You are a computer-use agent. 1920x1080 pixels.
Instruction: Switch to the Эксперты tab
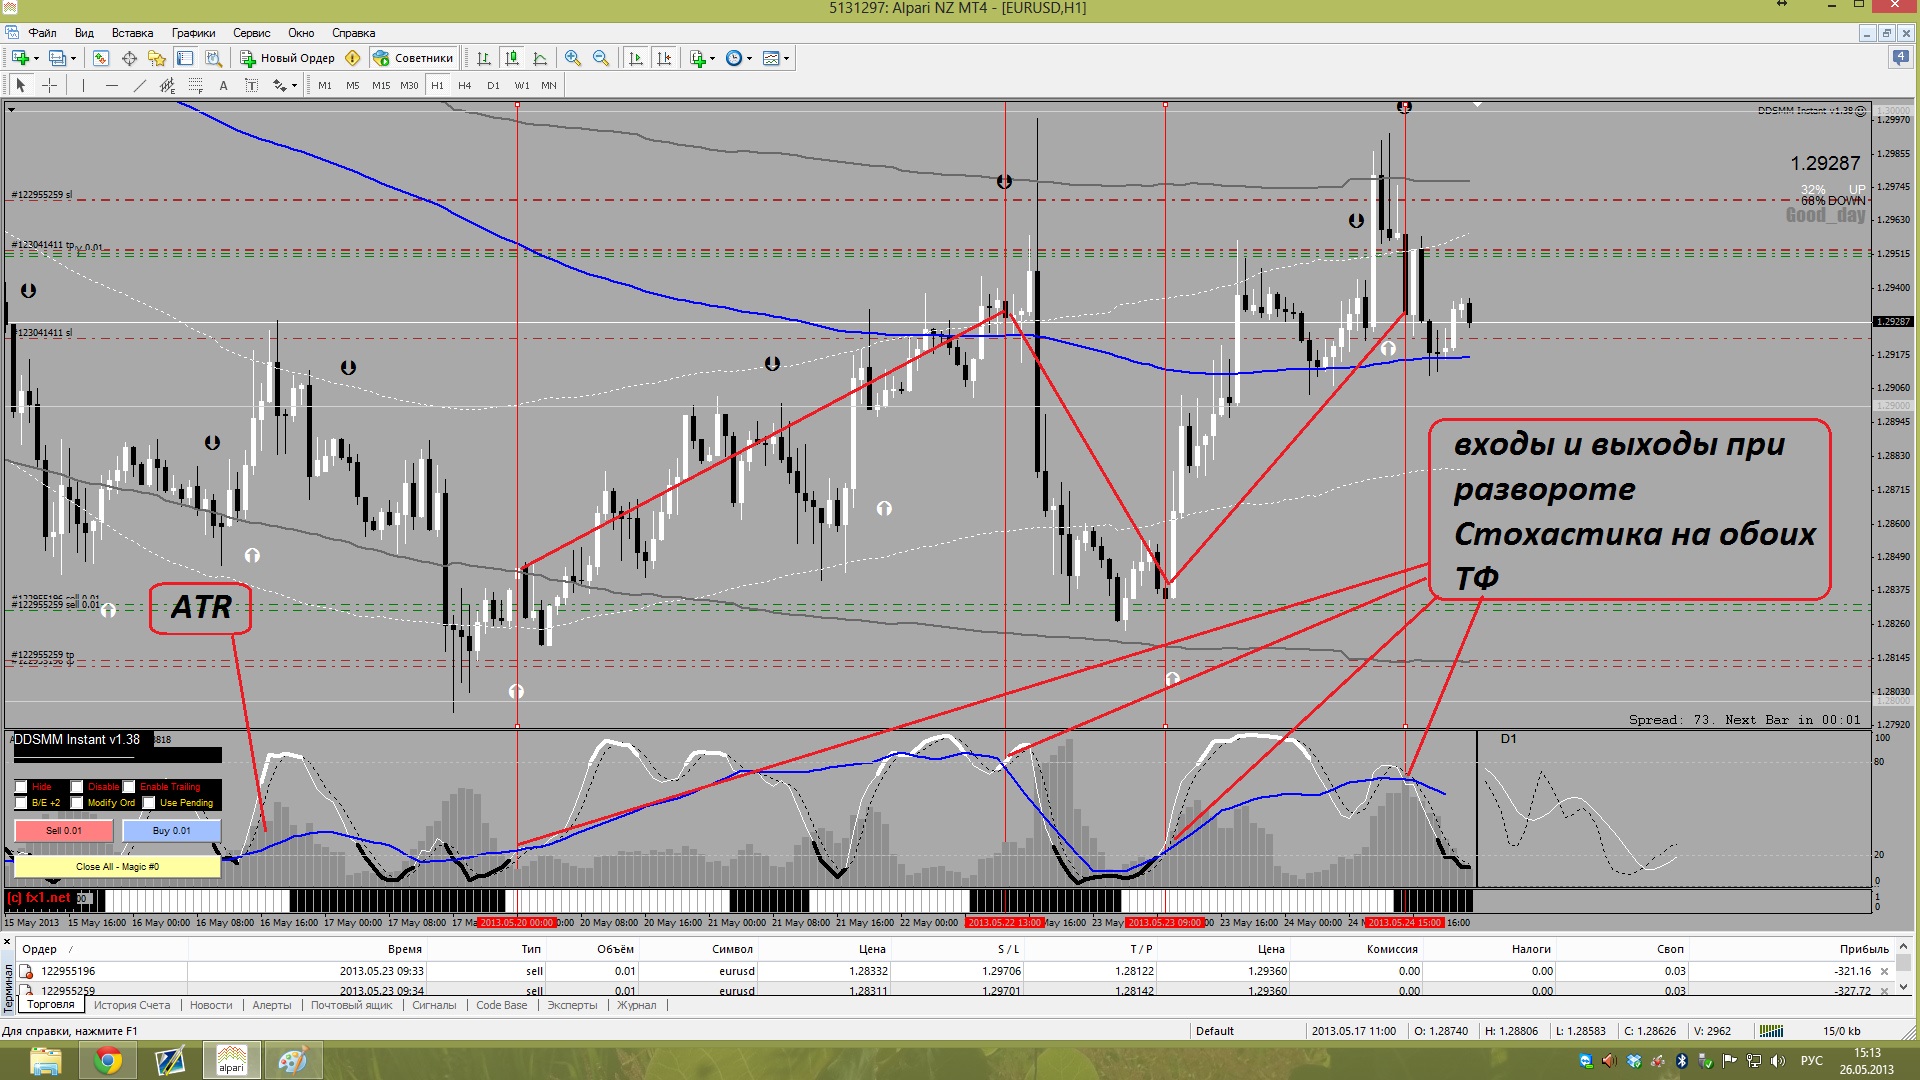coord(572,1005)
